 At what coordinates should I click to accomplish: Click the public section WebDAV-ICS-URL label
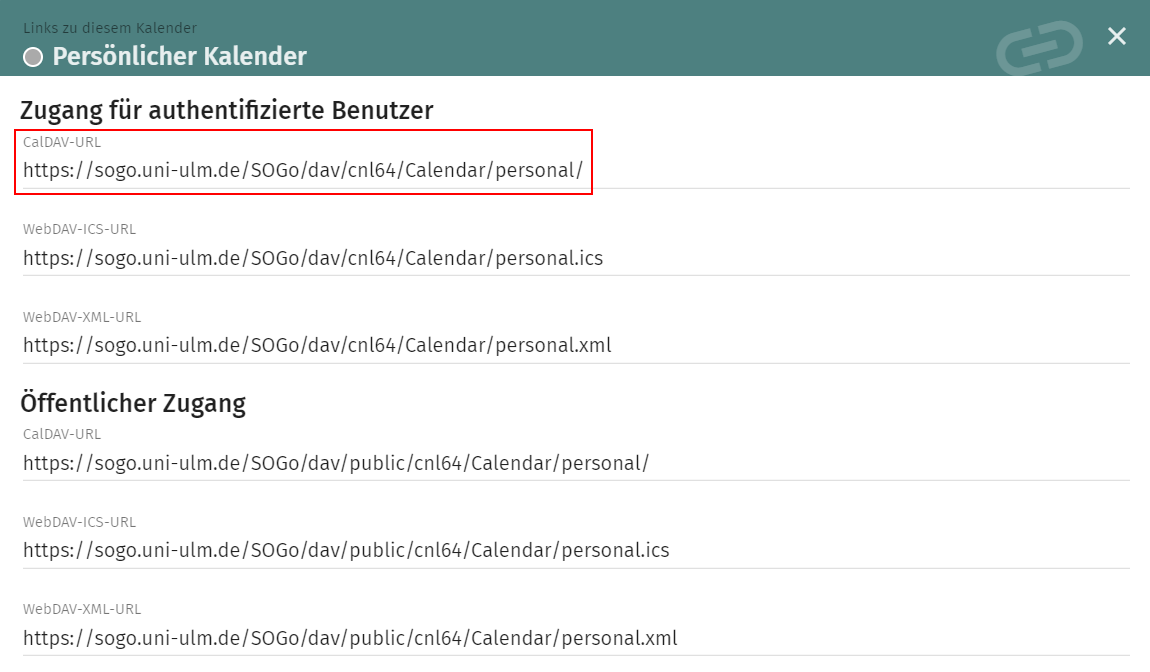click(80, 521)
